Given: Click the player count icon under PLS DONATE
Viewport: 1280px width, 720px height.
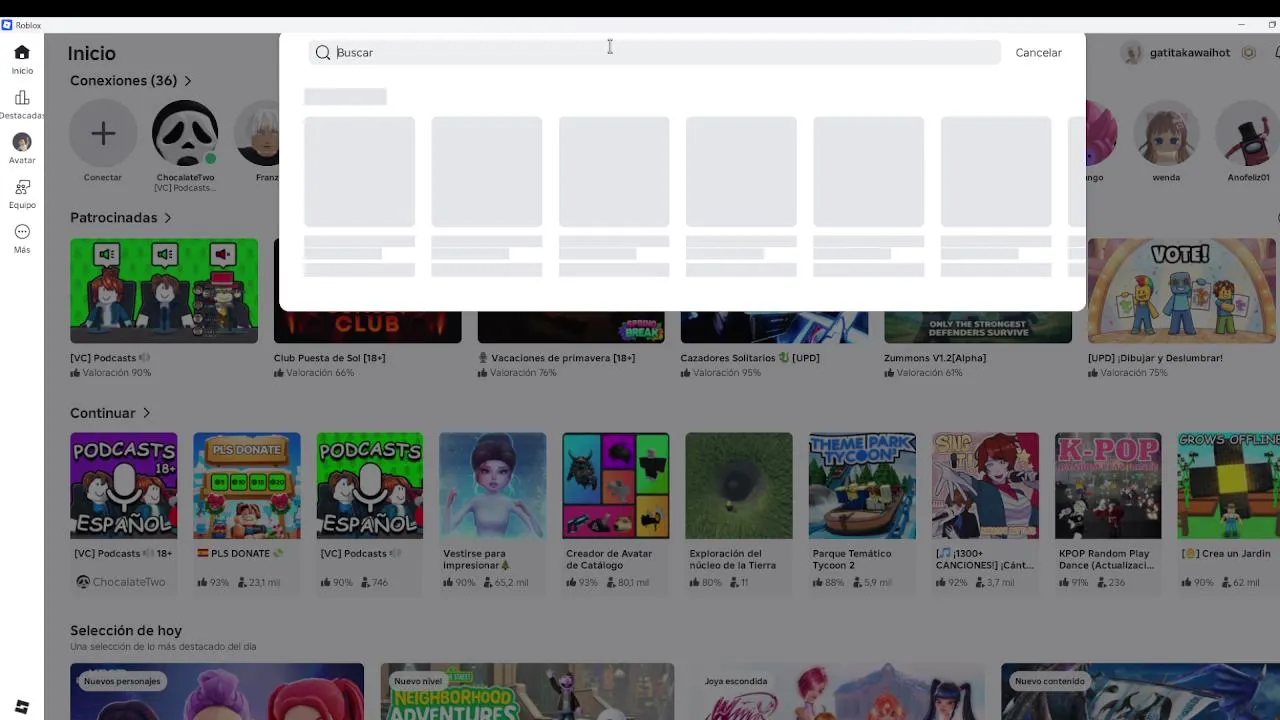Looking at the screenshot, I should (242, 582).
